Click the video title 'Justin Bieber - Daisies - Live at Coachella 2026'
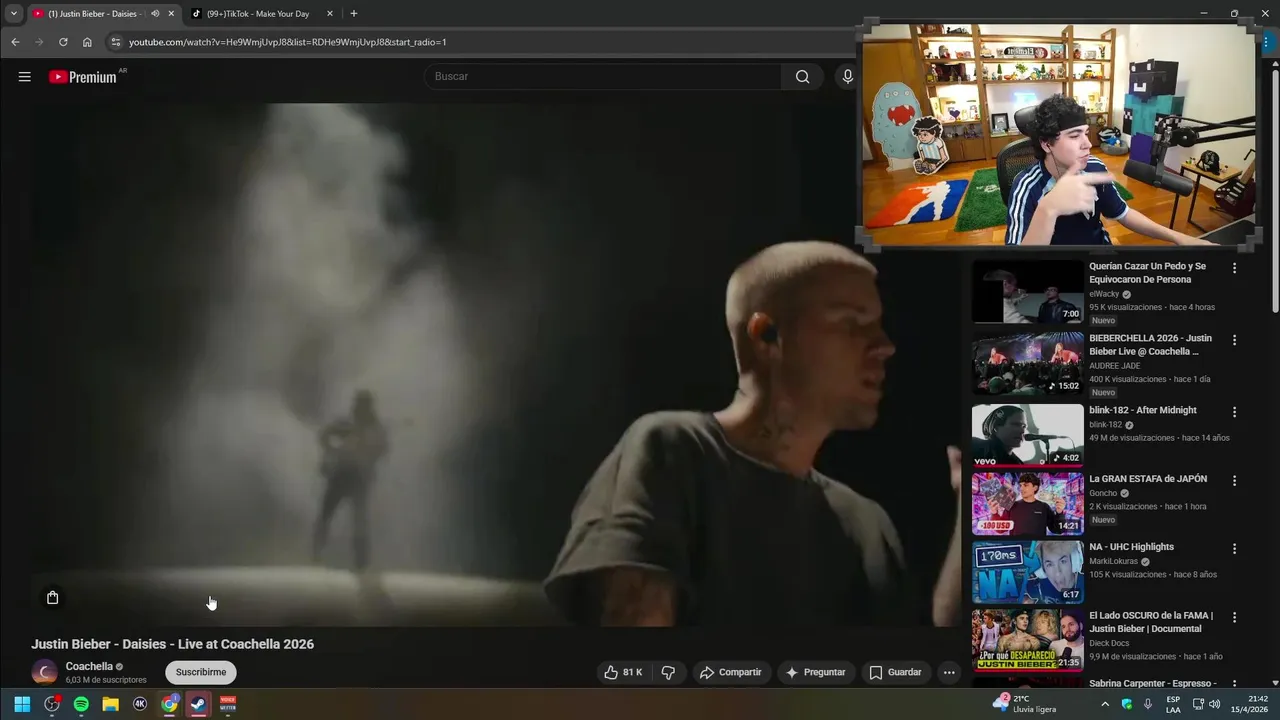The height and width of the screenshot is (720, 1280). 172,644
